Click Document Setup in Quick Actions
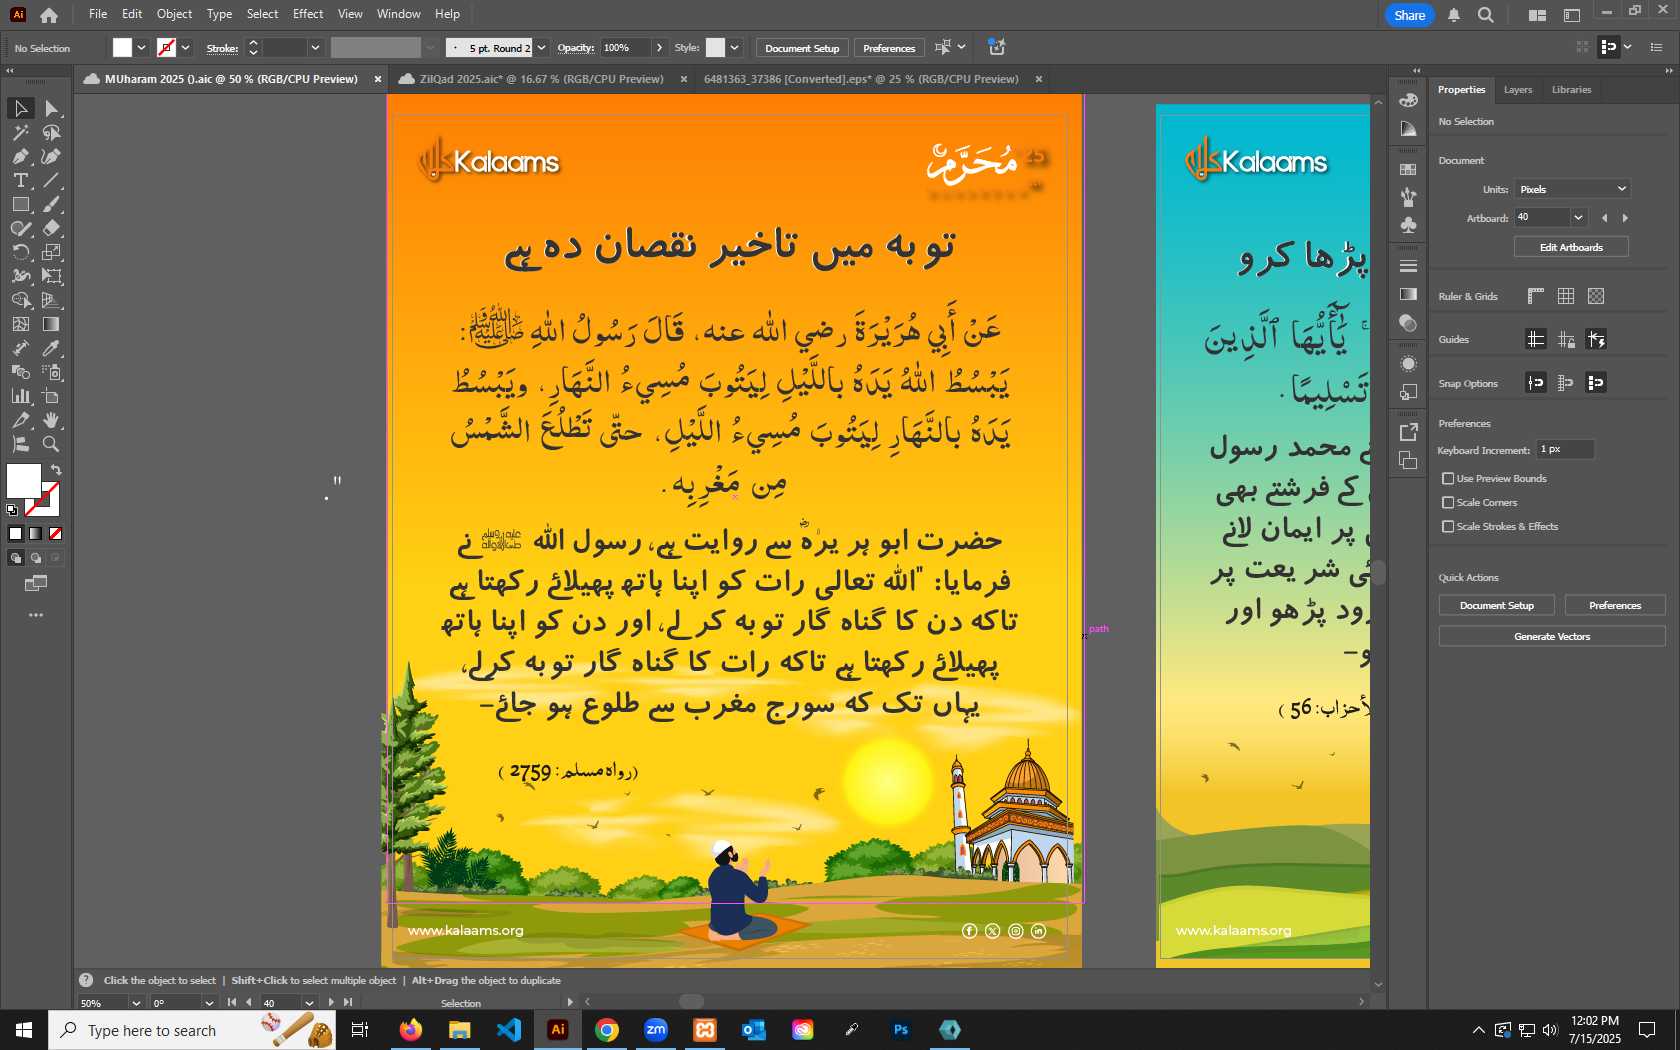The width and height of the screenshot is (1680, 1050). tap(1496, 605)
